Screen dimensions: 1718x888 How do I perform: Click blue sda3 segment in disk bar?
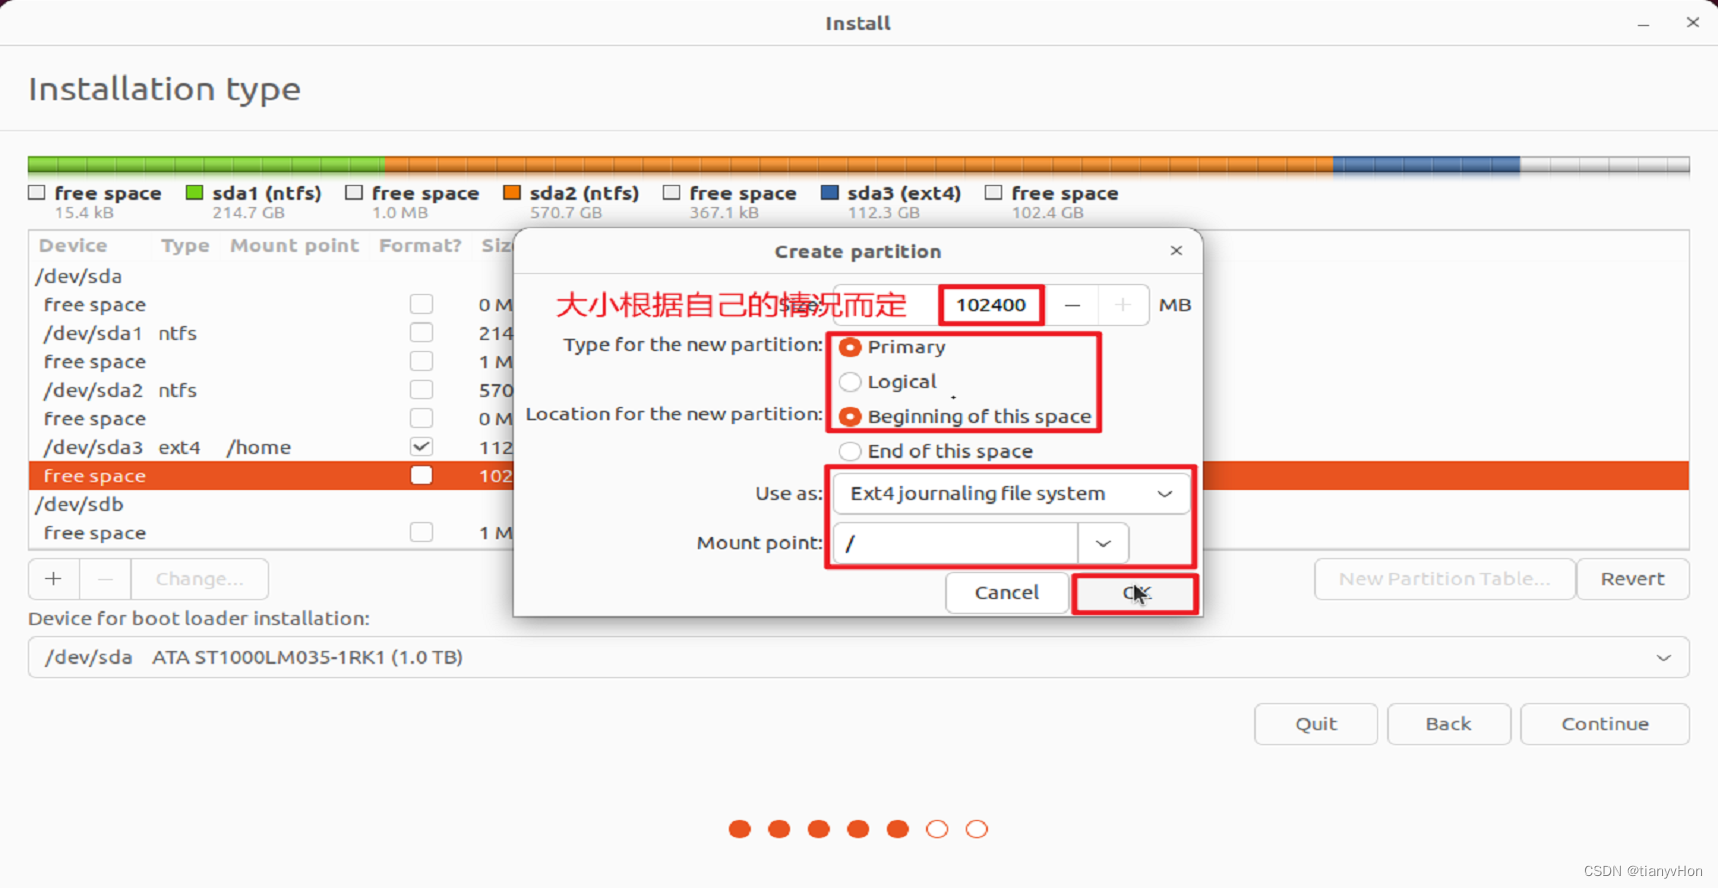1426,164
